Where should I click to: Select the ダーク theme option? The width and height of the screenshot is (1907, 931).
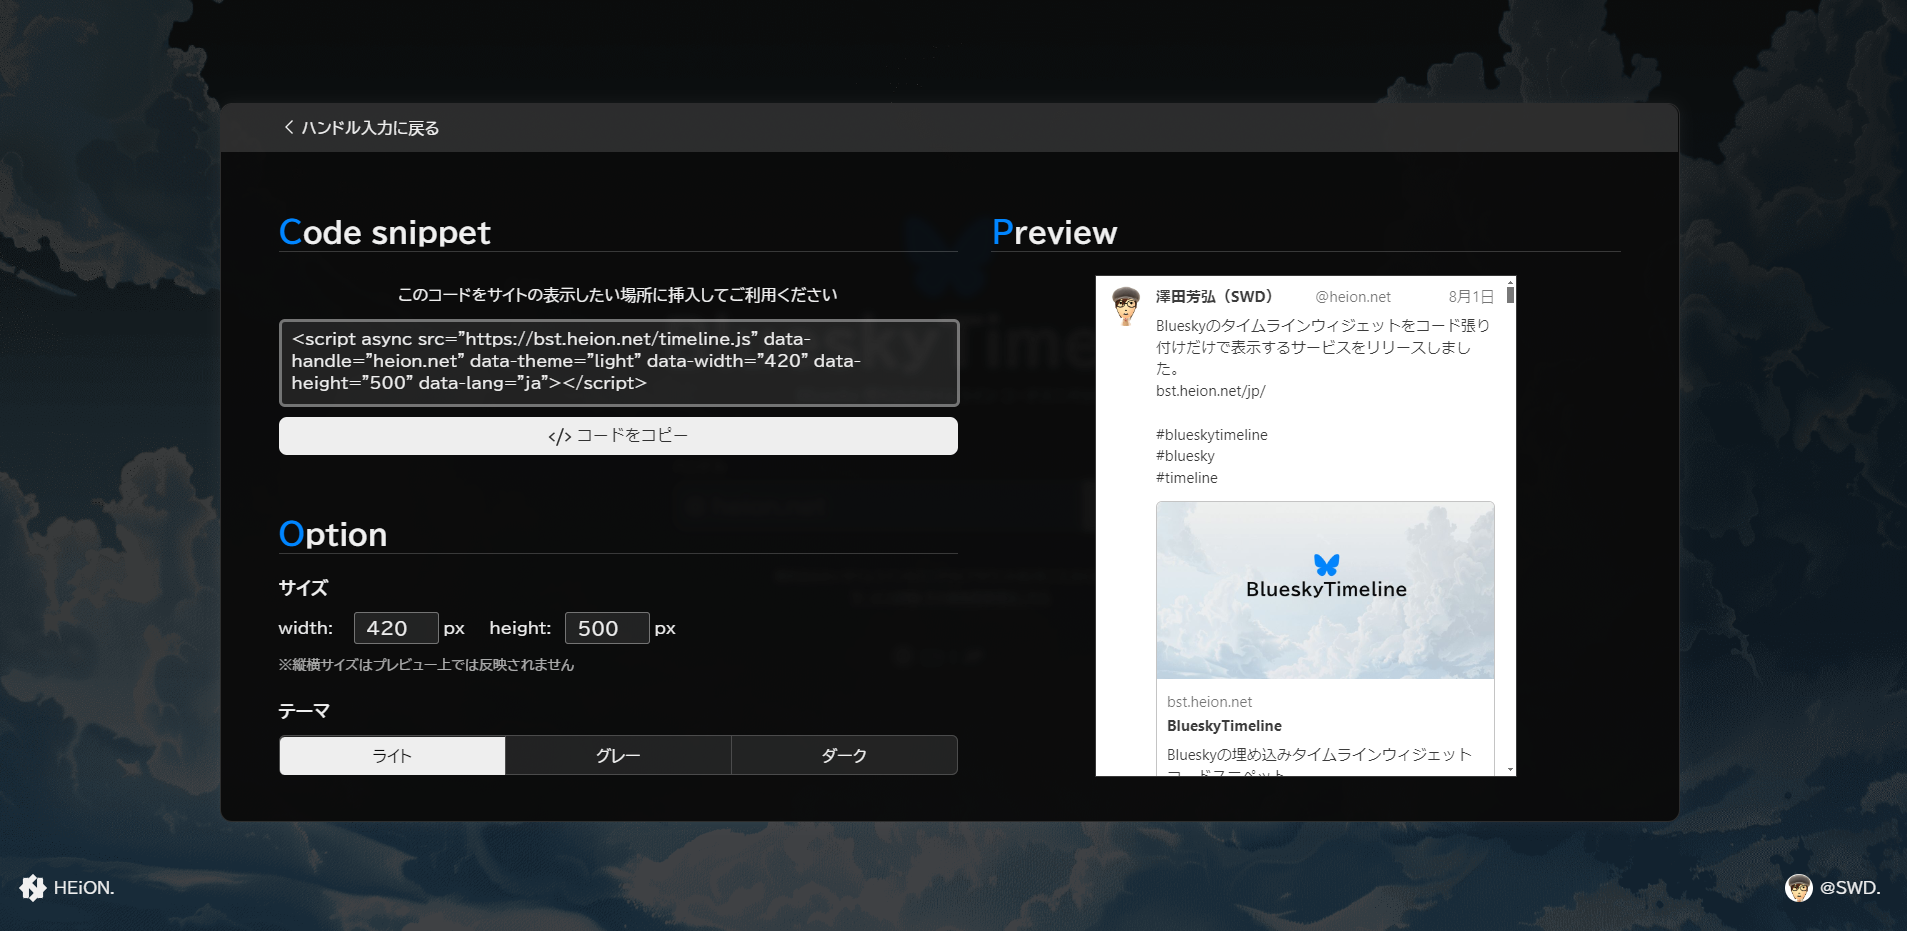point(845,755)
